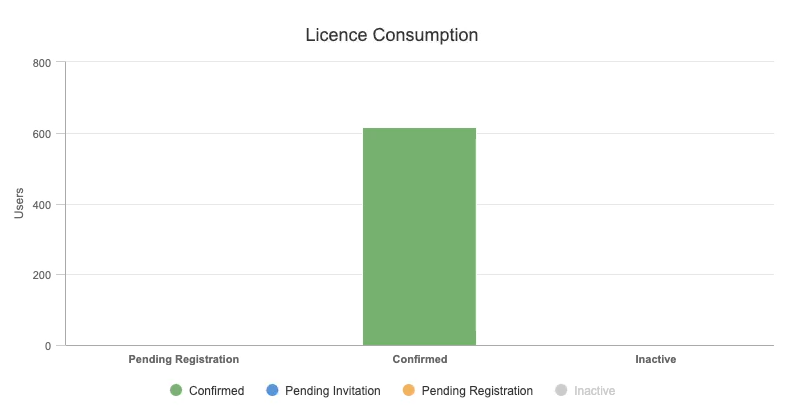
Task: Click the Users y-axis title
Action: coord(19,203)
